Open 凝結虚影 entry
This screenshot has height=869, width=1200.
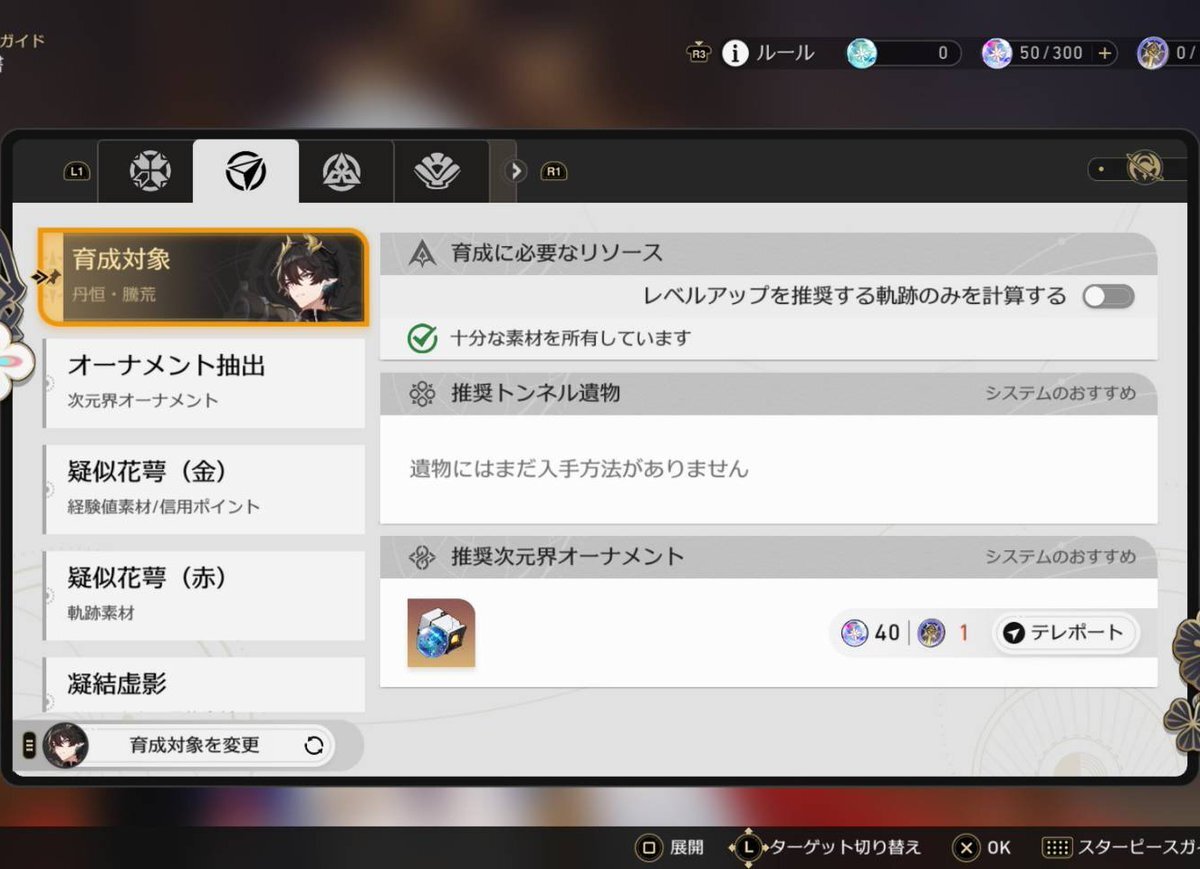click(x=204, y=685)
